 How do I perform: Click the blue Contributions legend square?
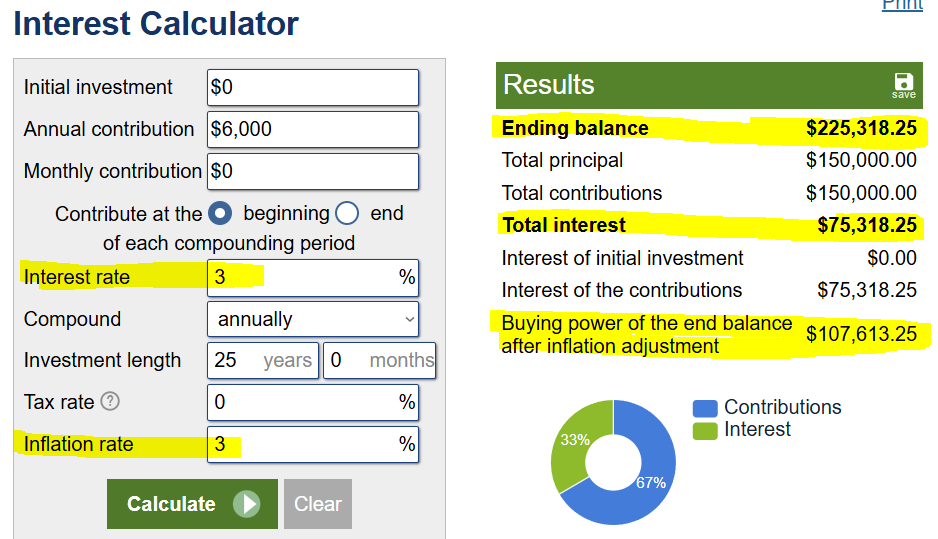[x=705, y=409]
